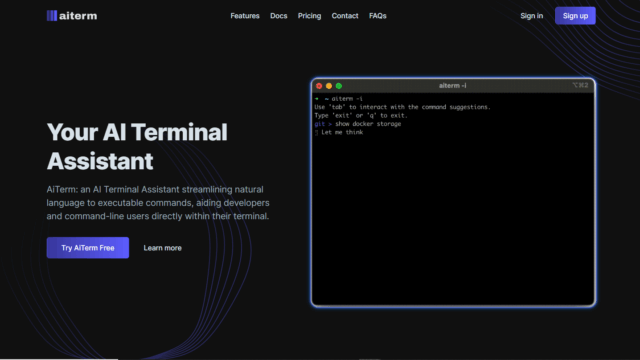Open the Pricing section
Image resolution: width=640 pixels, height=360 pixels.
point(309,16)
